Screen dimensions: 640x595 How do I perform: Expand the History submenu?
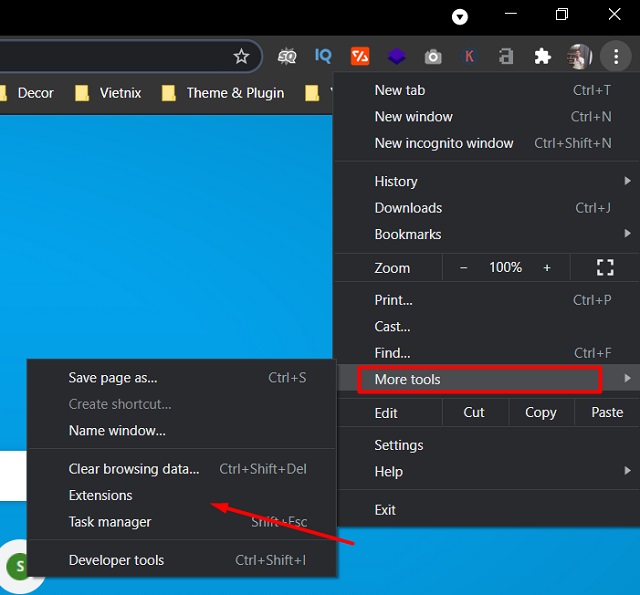487,181
